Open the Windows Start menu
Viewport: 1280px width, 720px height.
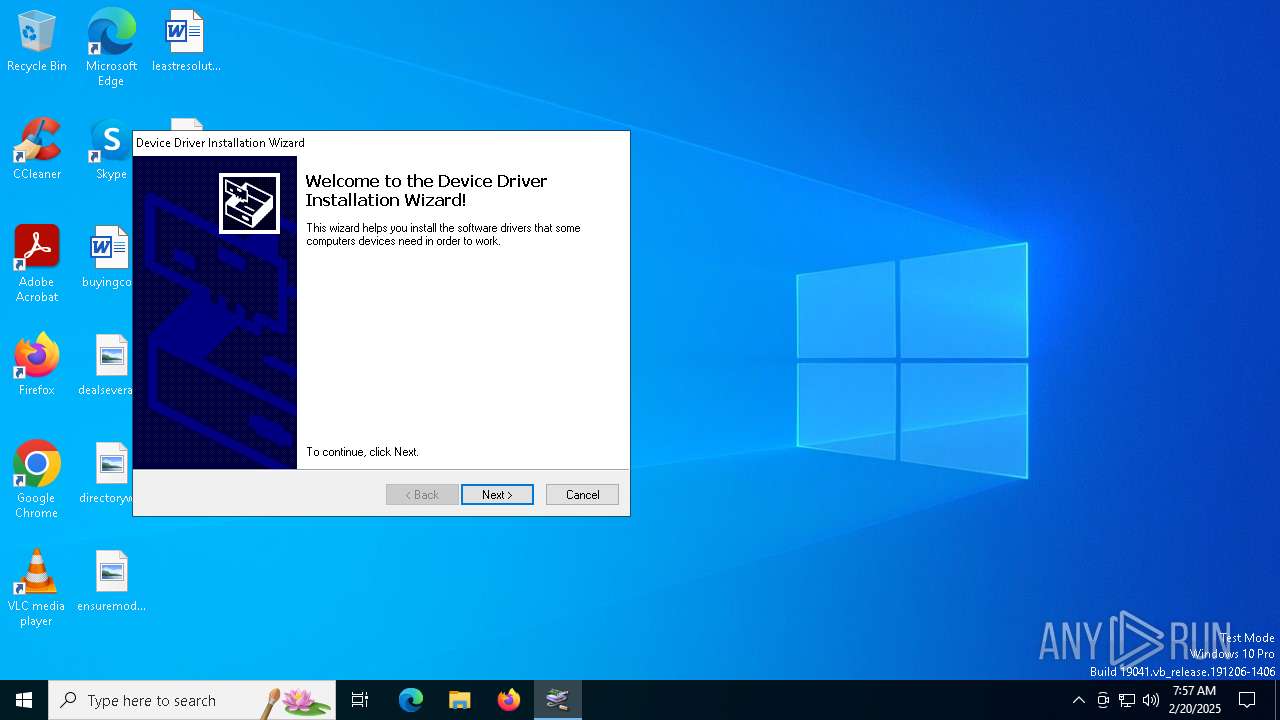[24, 700]
